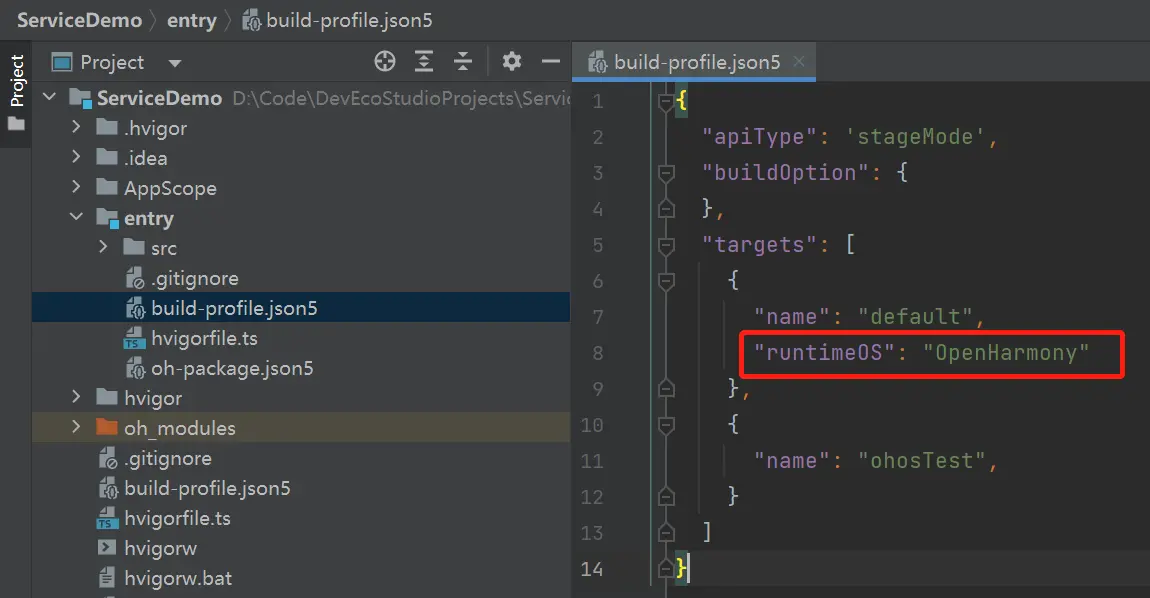Click ServiceDemo in the breadcrumb bar
This screenshot has height=598, width=1150.
79,21
